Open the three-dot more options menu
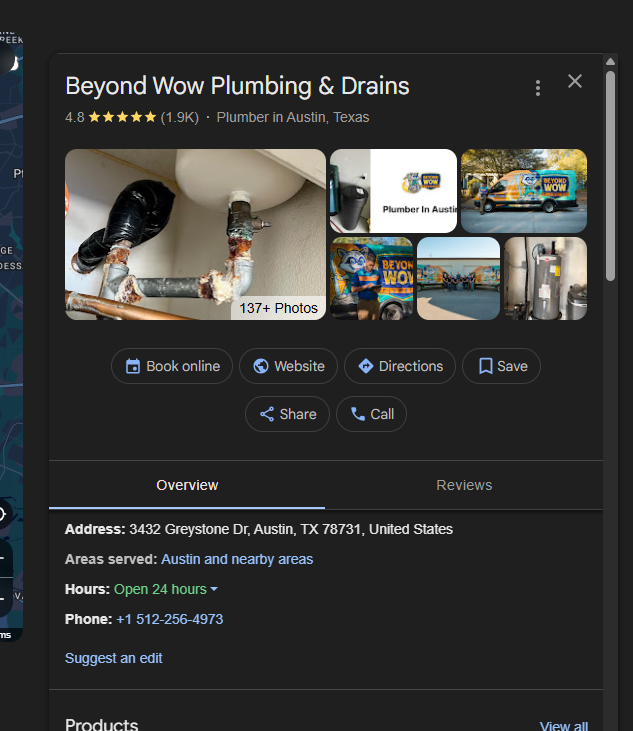 (x=538, y=88)
